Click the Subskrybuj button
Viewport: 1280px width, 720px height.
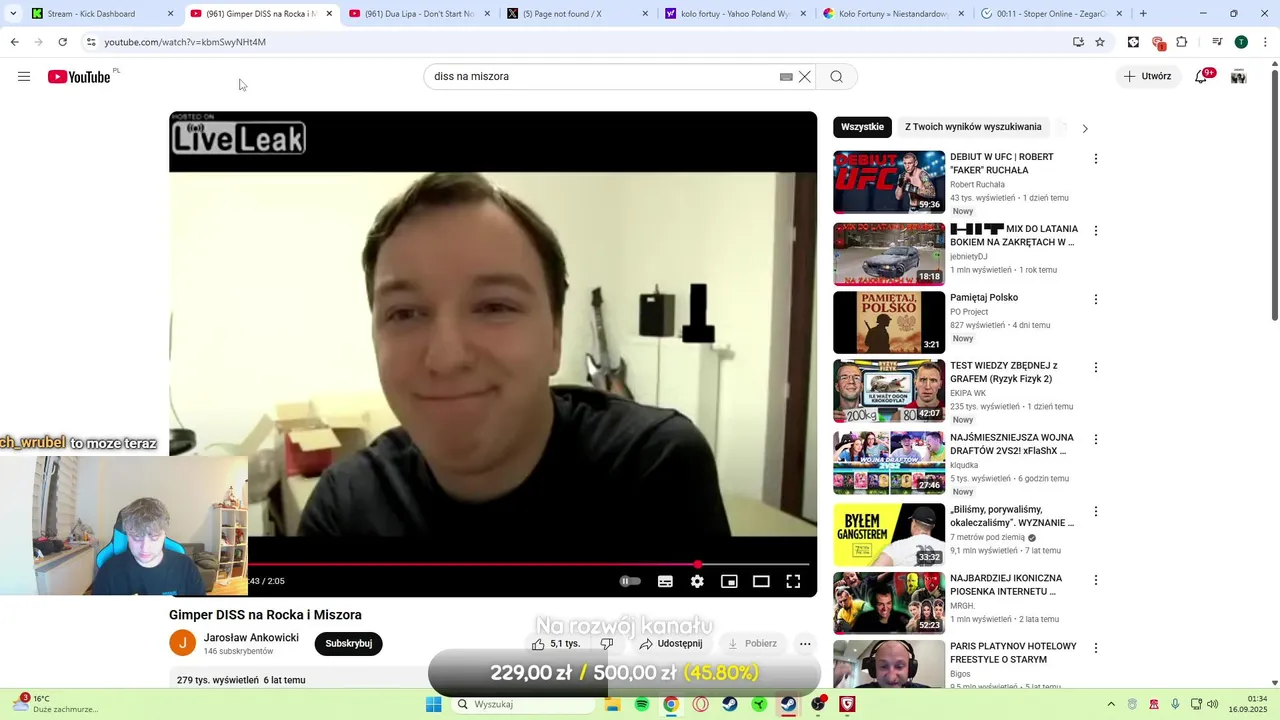point(348,644)
